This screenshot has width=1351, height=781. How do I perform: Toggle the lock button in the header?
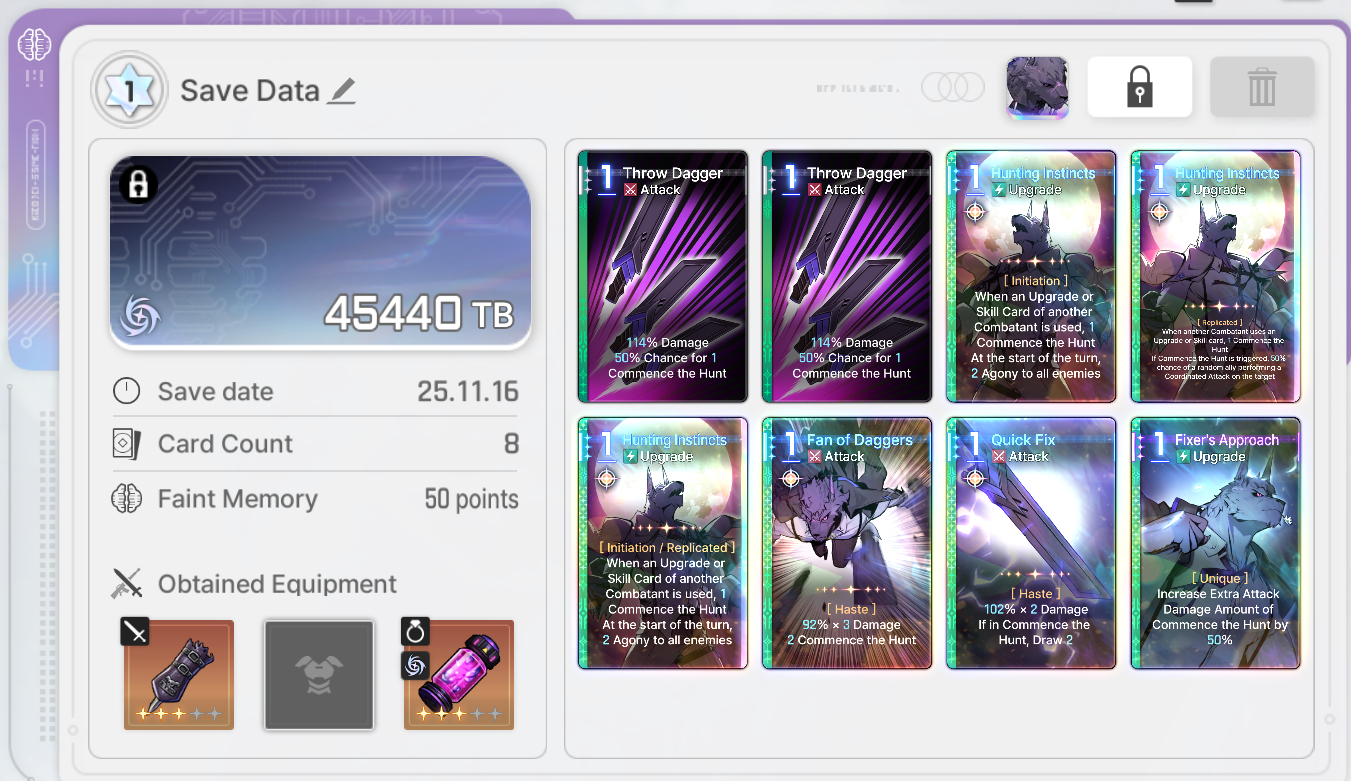pos(1139,87)
